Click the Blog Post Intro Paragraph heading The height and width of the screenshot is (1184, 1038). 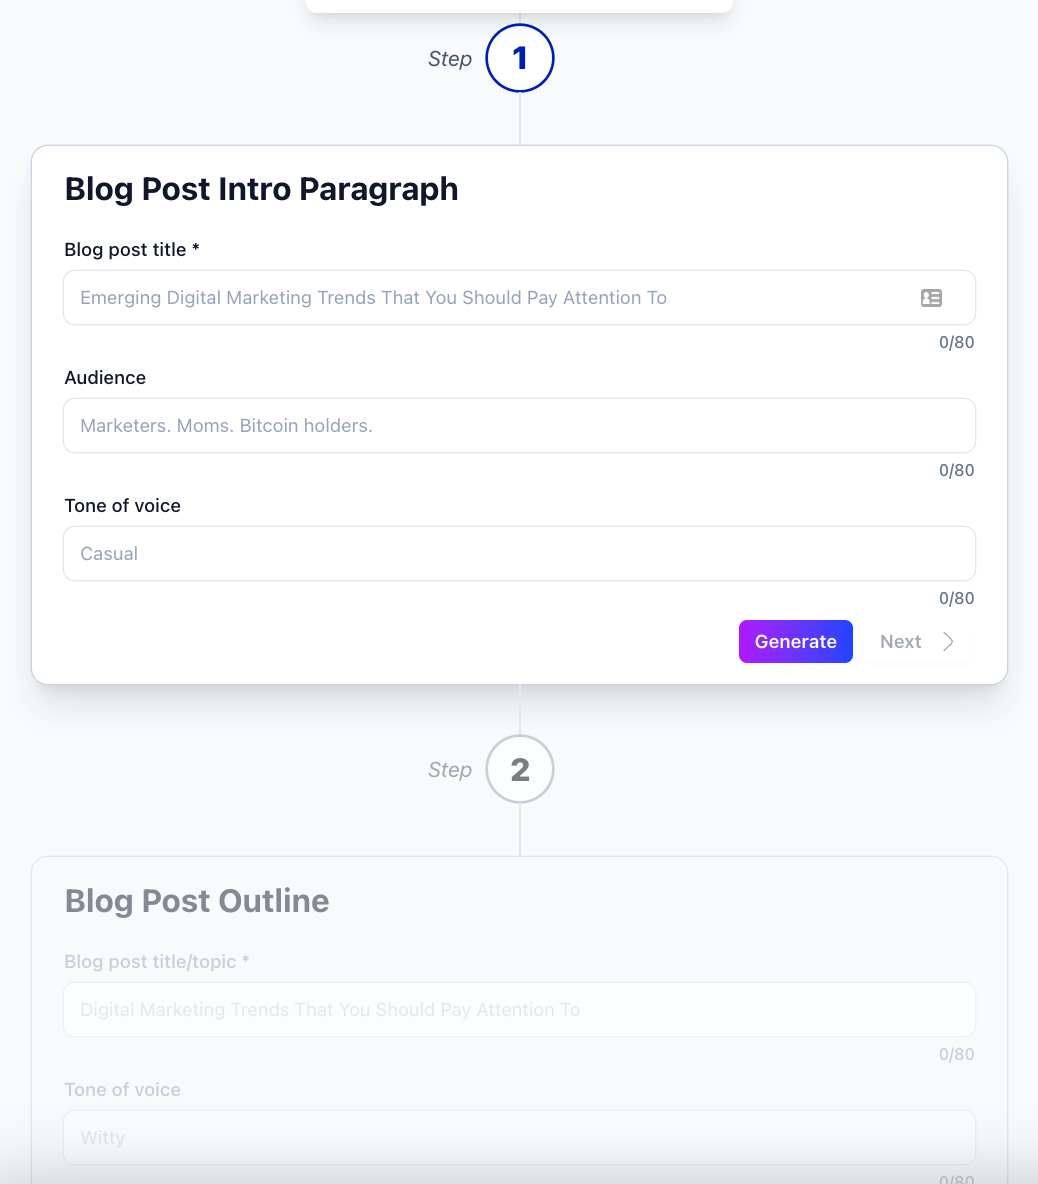[x=261, y=189]
